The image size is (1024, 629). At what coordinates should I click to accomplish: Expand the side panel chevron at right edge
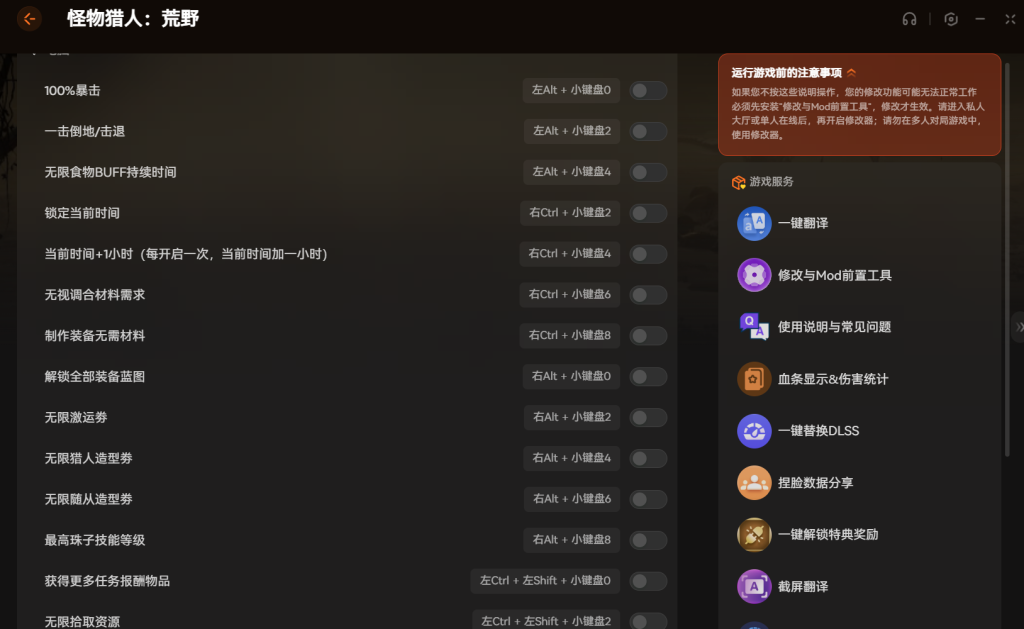click(1018, 327)
